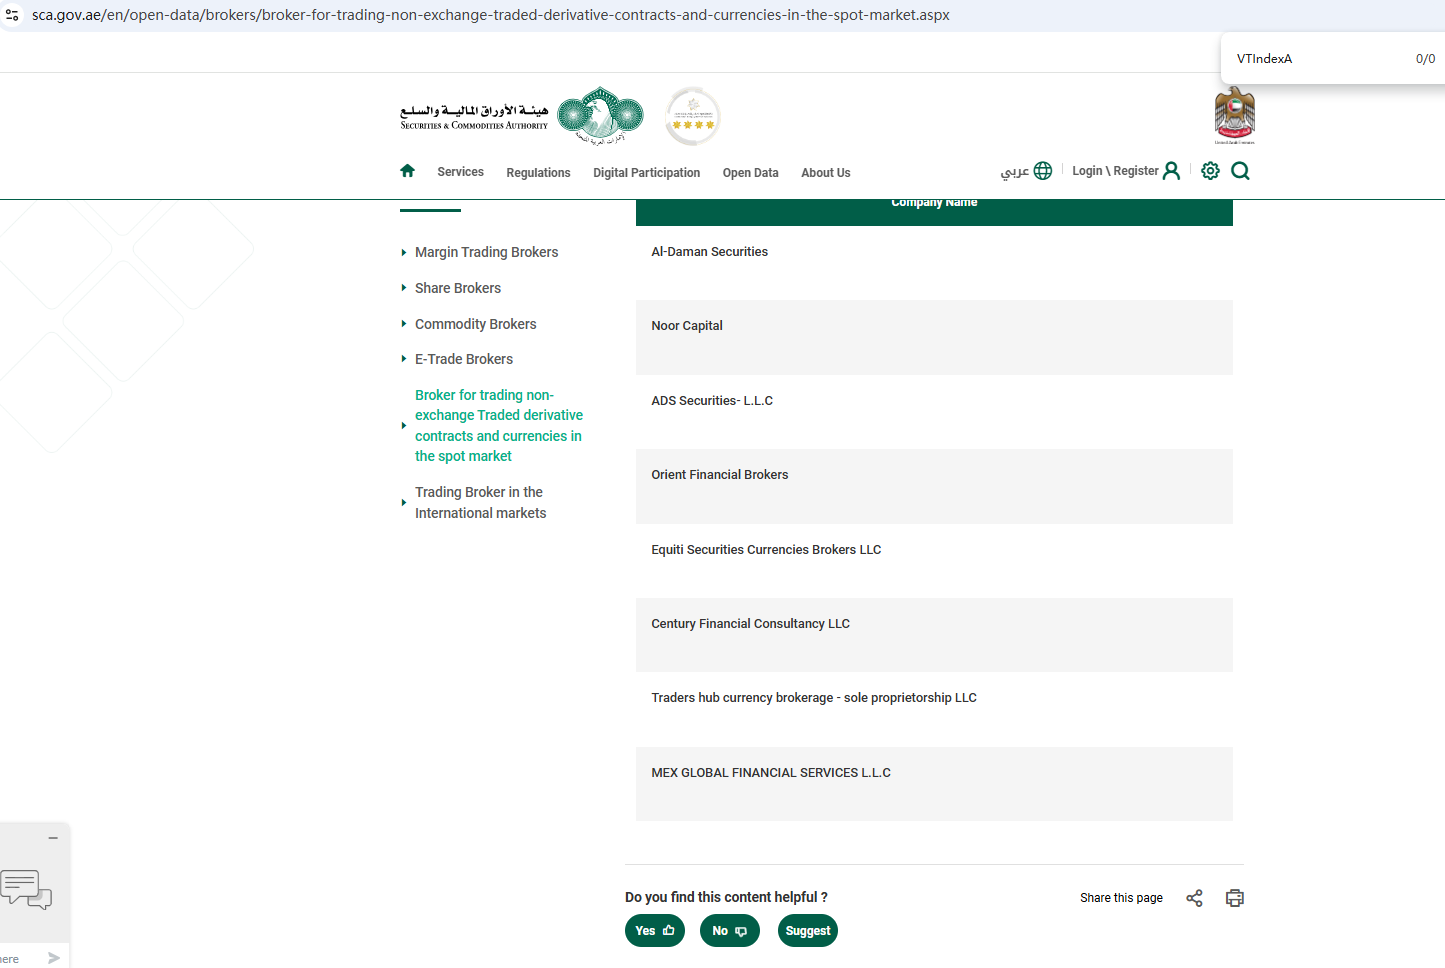Image resolution: width=1445 pixels, height=968 pixels.
Task: Print the page using printer icon
Action: pos(1235,898)
